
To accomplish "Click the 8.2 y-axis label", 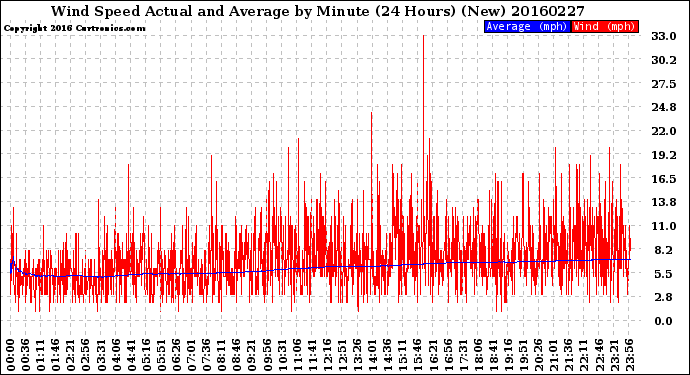I will pos(664,250).
